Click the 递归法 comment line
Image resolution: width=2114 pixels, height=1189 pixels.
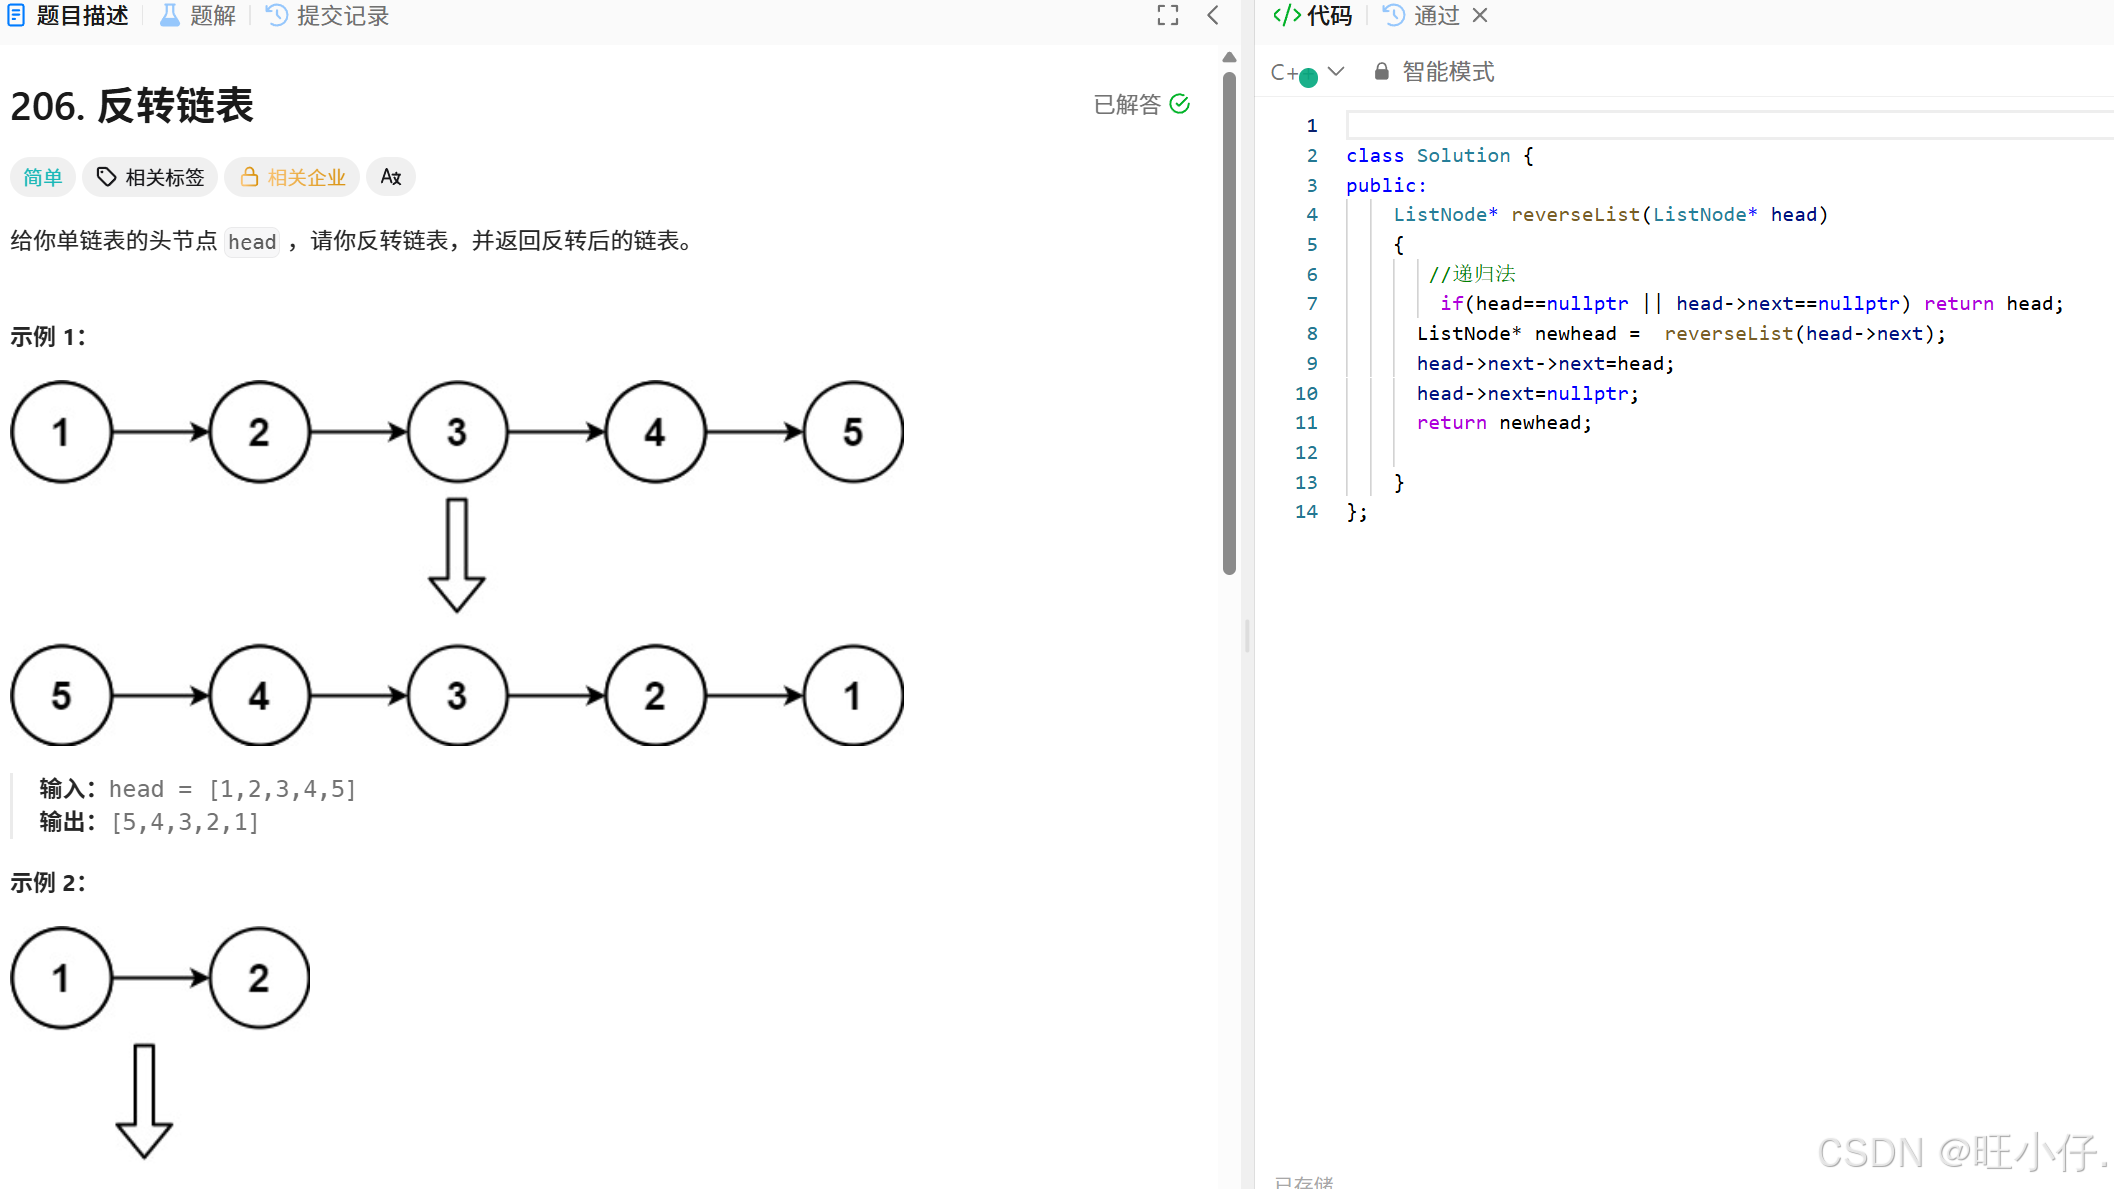(1472, 274)
